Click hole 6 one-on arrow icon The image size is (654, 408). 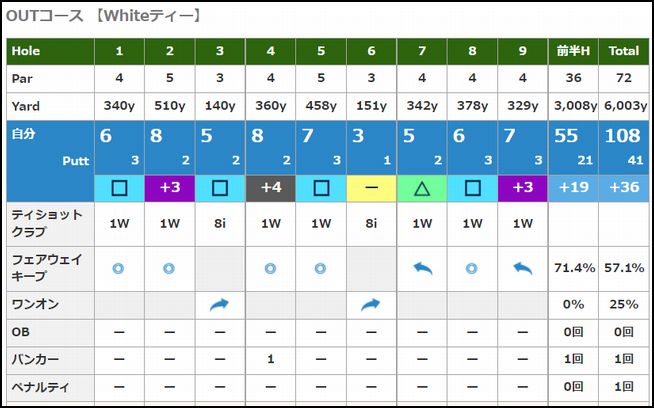pos(371,305)
